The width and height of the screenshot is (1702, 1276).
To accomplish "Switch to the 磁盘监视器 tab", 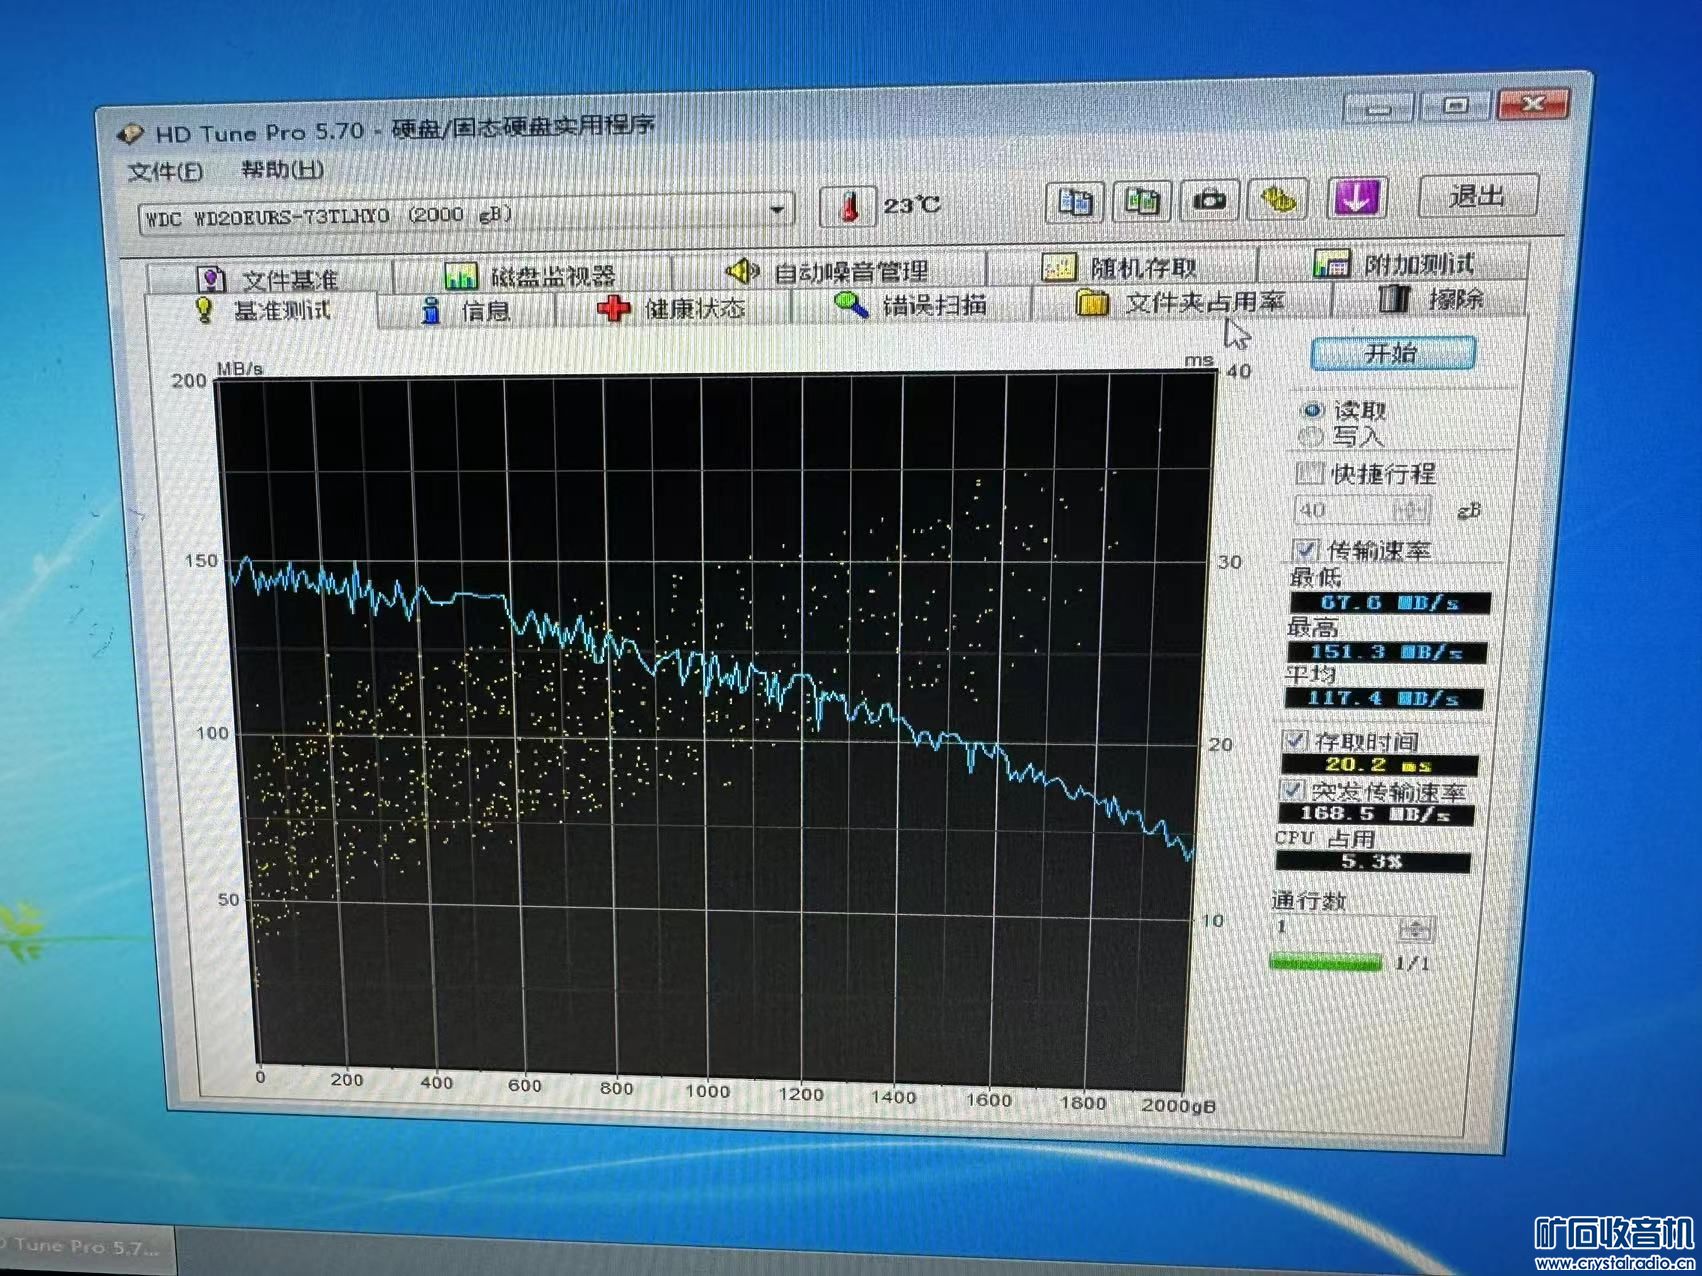I will [532, 274].
